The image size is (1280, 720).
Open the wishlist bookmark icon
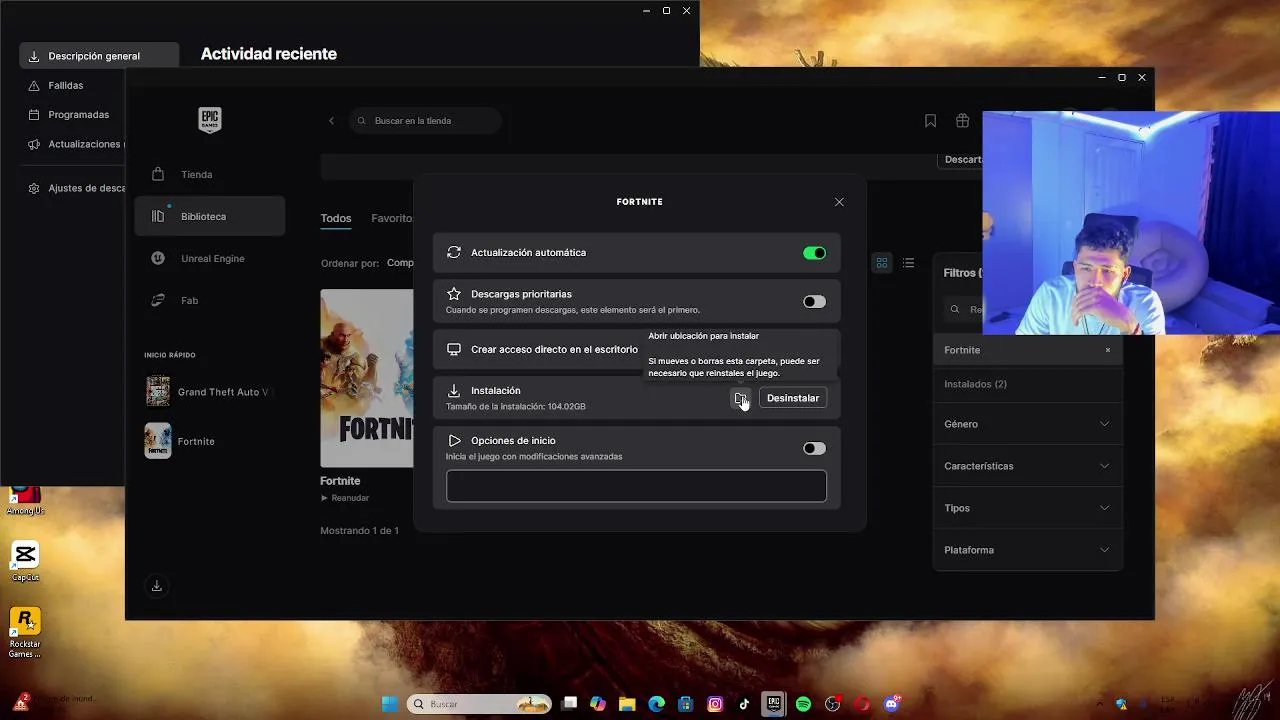[x=930, y=121]
